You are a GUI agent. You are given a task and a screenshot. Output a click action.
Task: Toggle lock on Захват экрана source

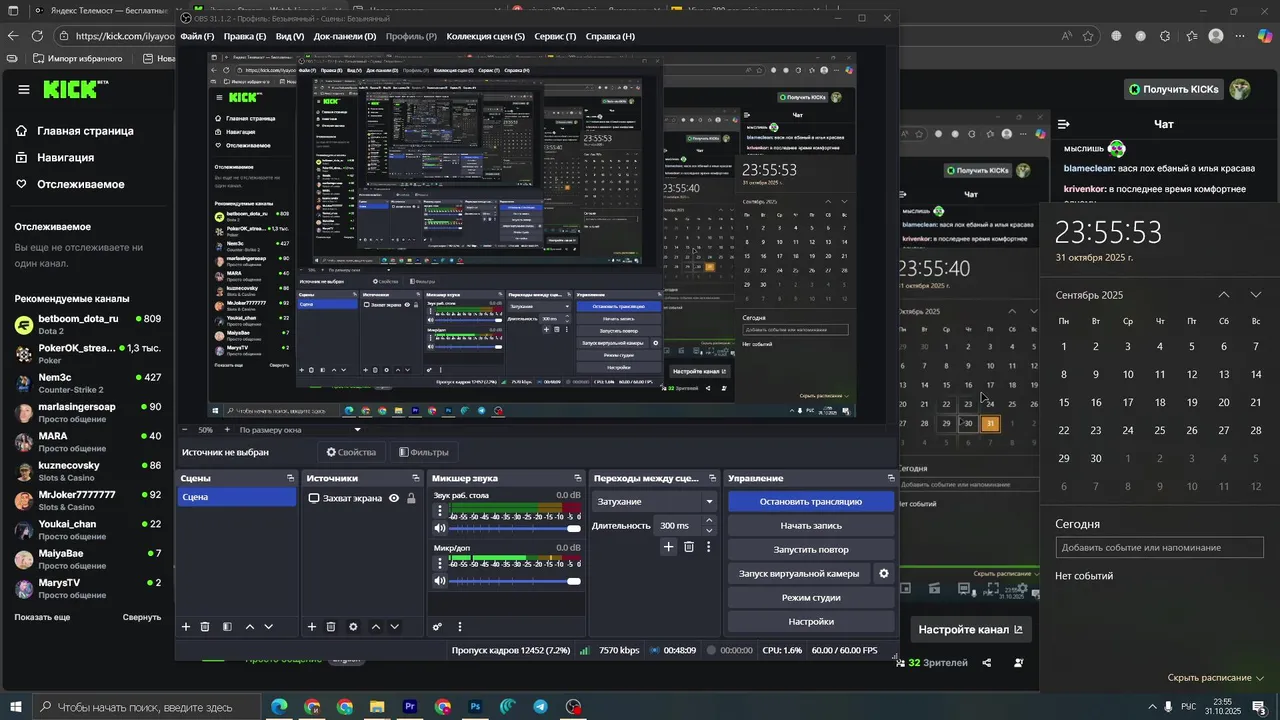pyautogui.click(x=411, y=498)
